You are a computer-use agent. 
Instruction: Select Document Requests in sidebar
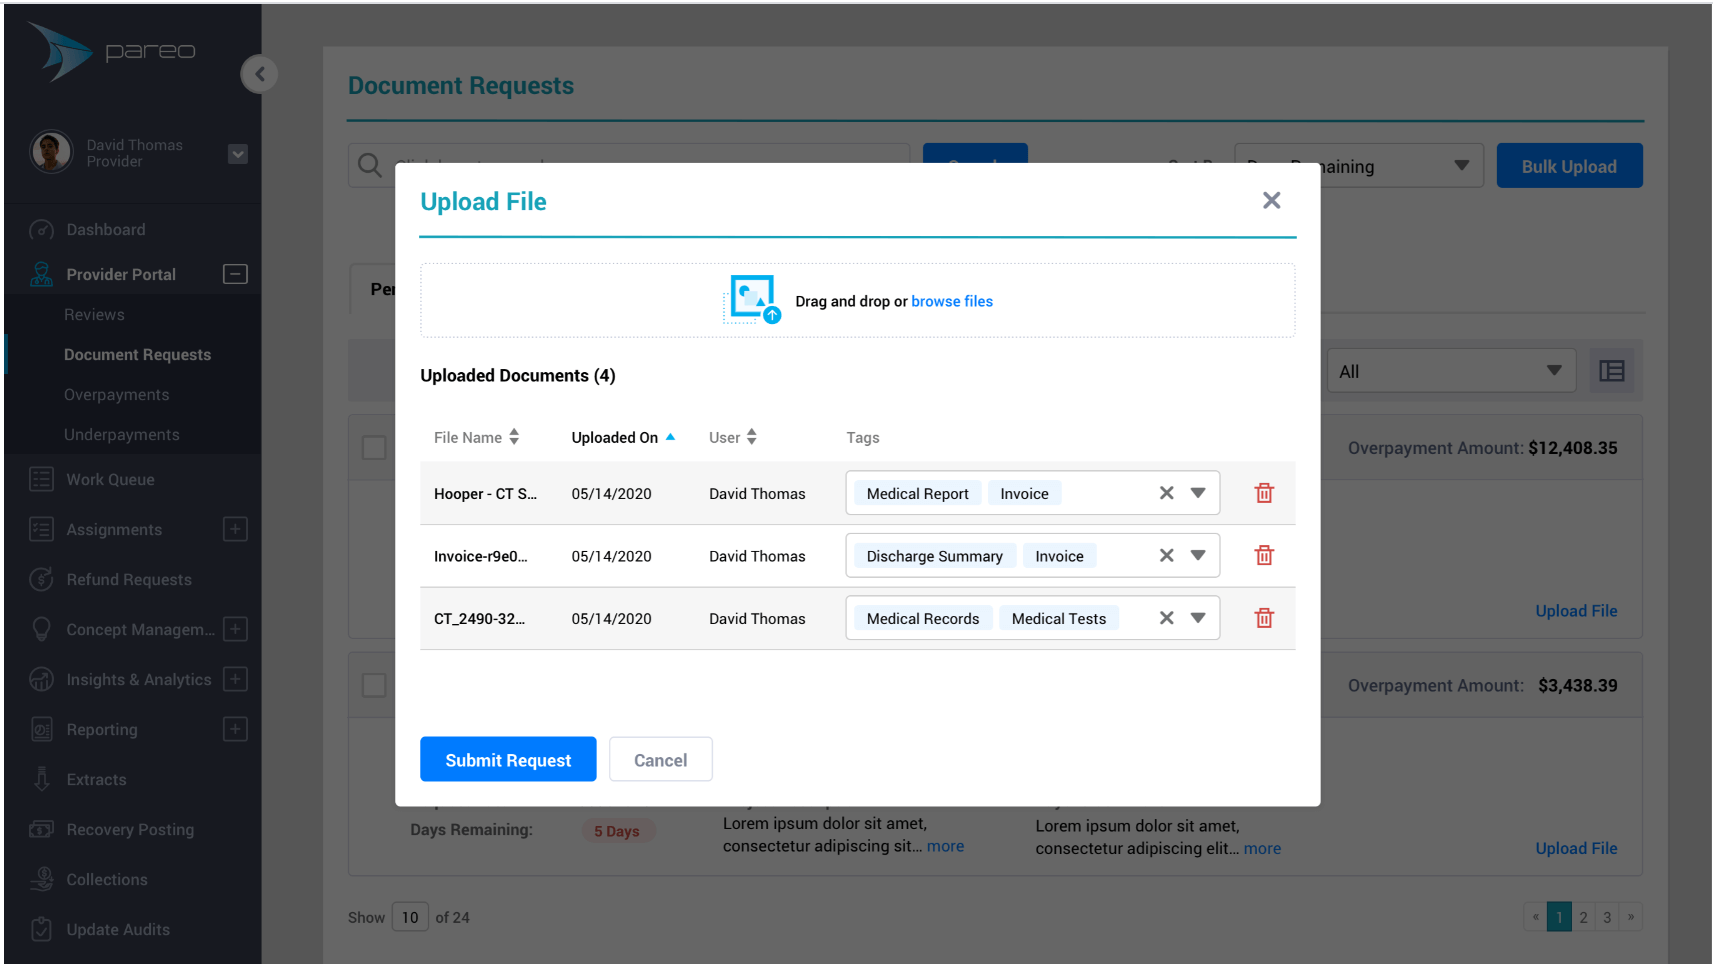pyautogui.click(x=137, y=355)
